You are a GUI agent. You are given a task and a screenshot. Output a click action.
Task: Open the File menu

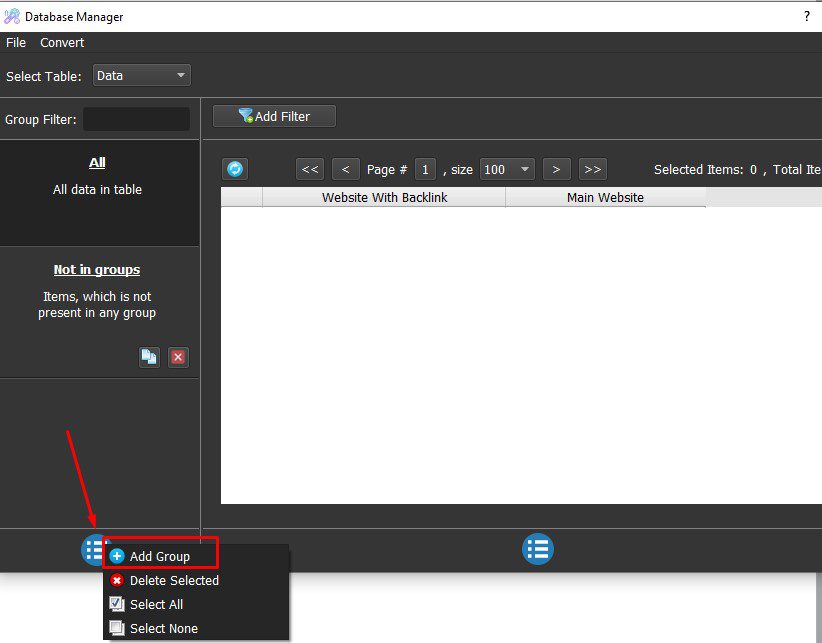[x=16, y=42]
